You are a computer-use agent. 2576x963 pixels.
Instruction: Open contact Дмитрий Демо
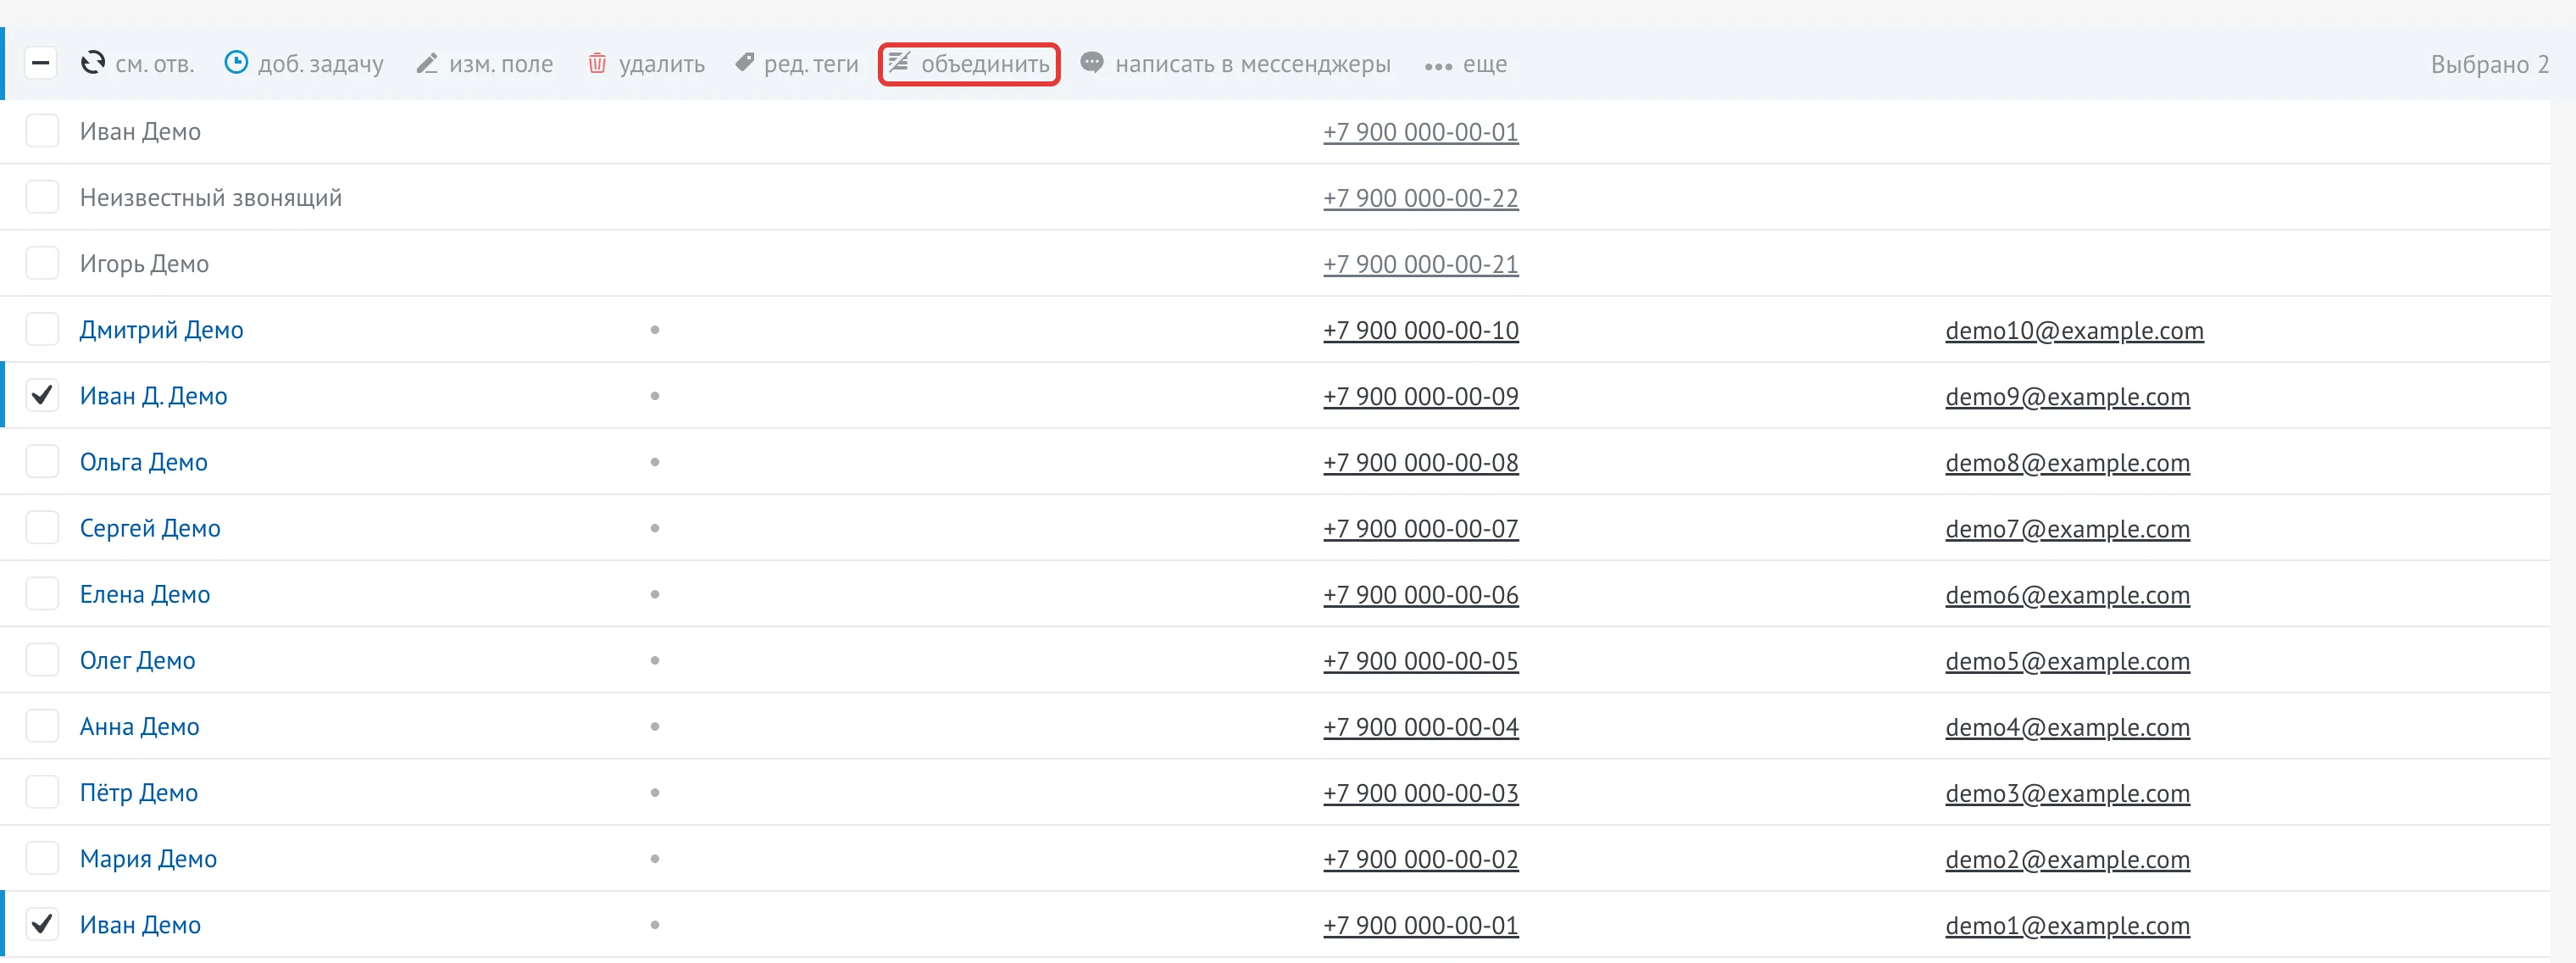[x=161, y=330]
